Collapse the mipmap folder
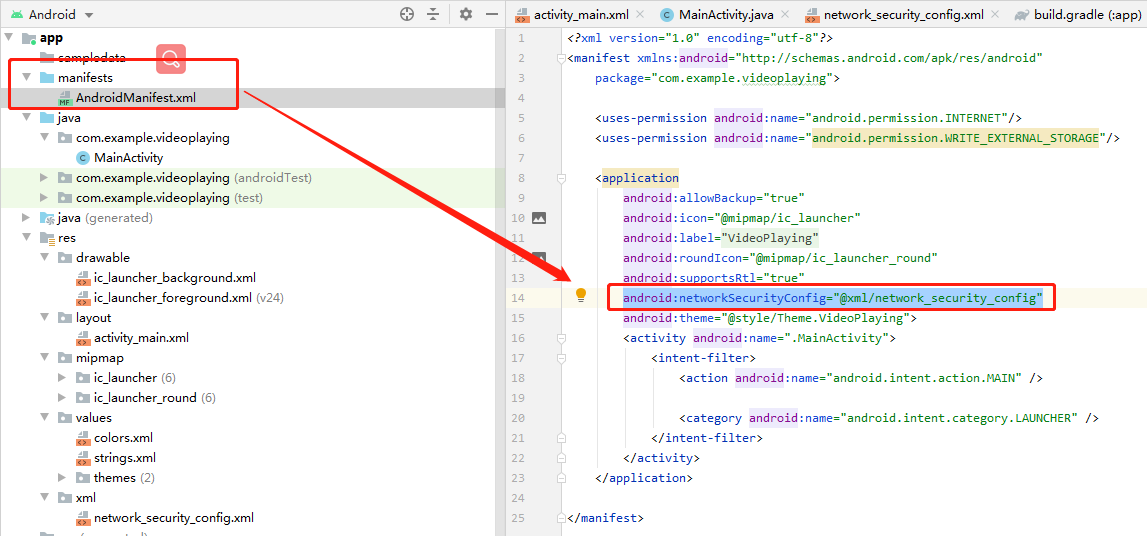Screen dimensions: 1147x536 click(45, 358)
